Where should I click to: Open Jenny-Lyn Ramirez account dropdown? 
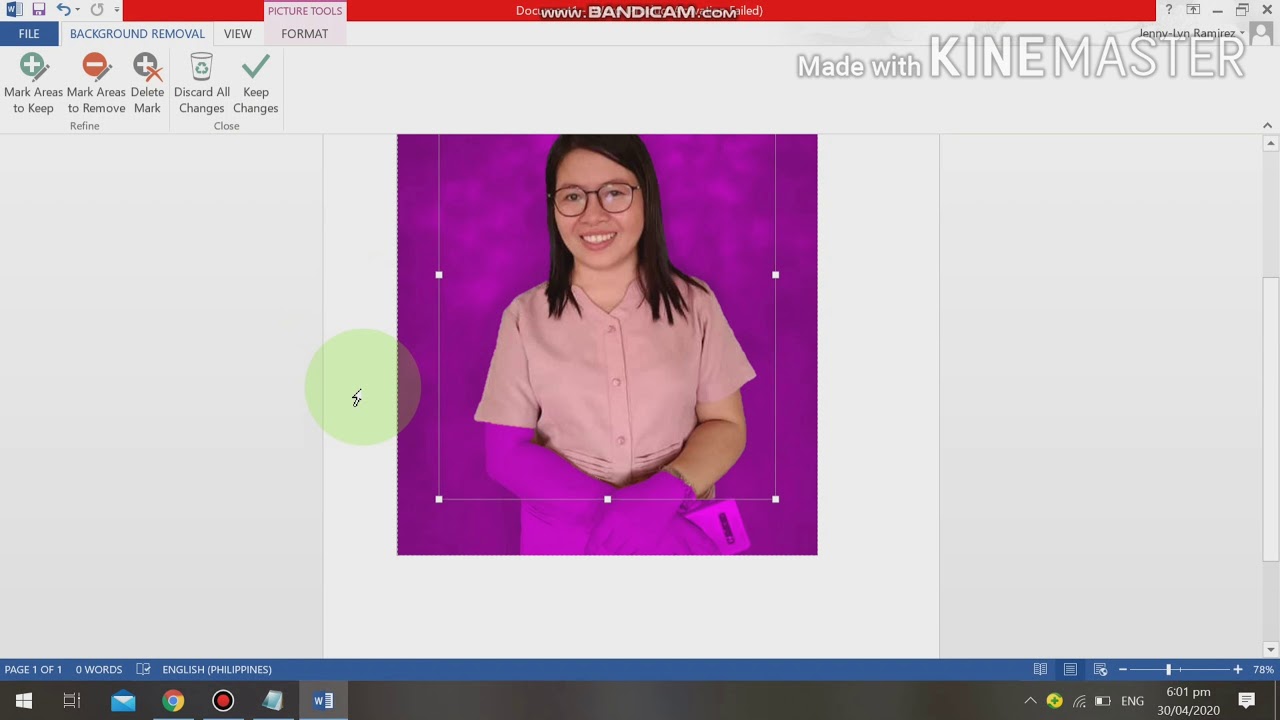pyautogui.click(x=1192, y=33)
